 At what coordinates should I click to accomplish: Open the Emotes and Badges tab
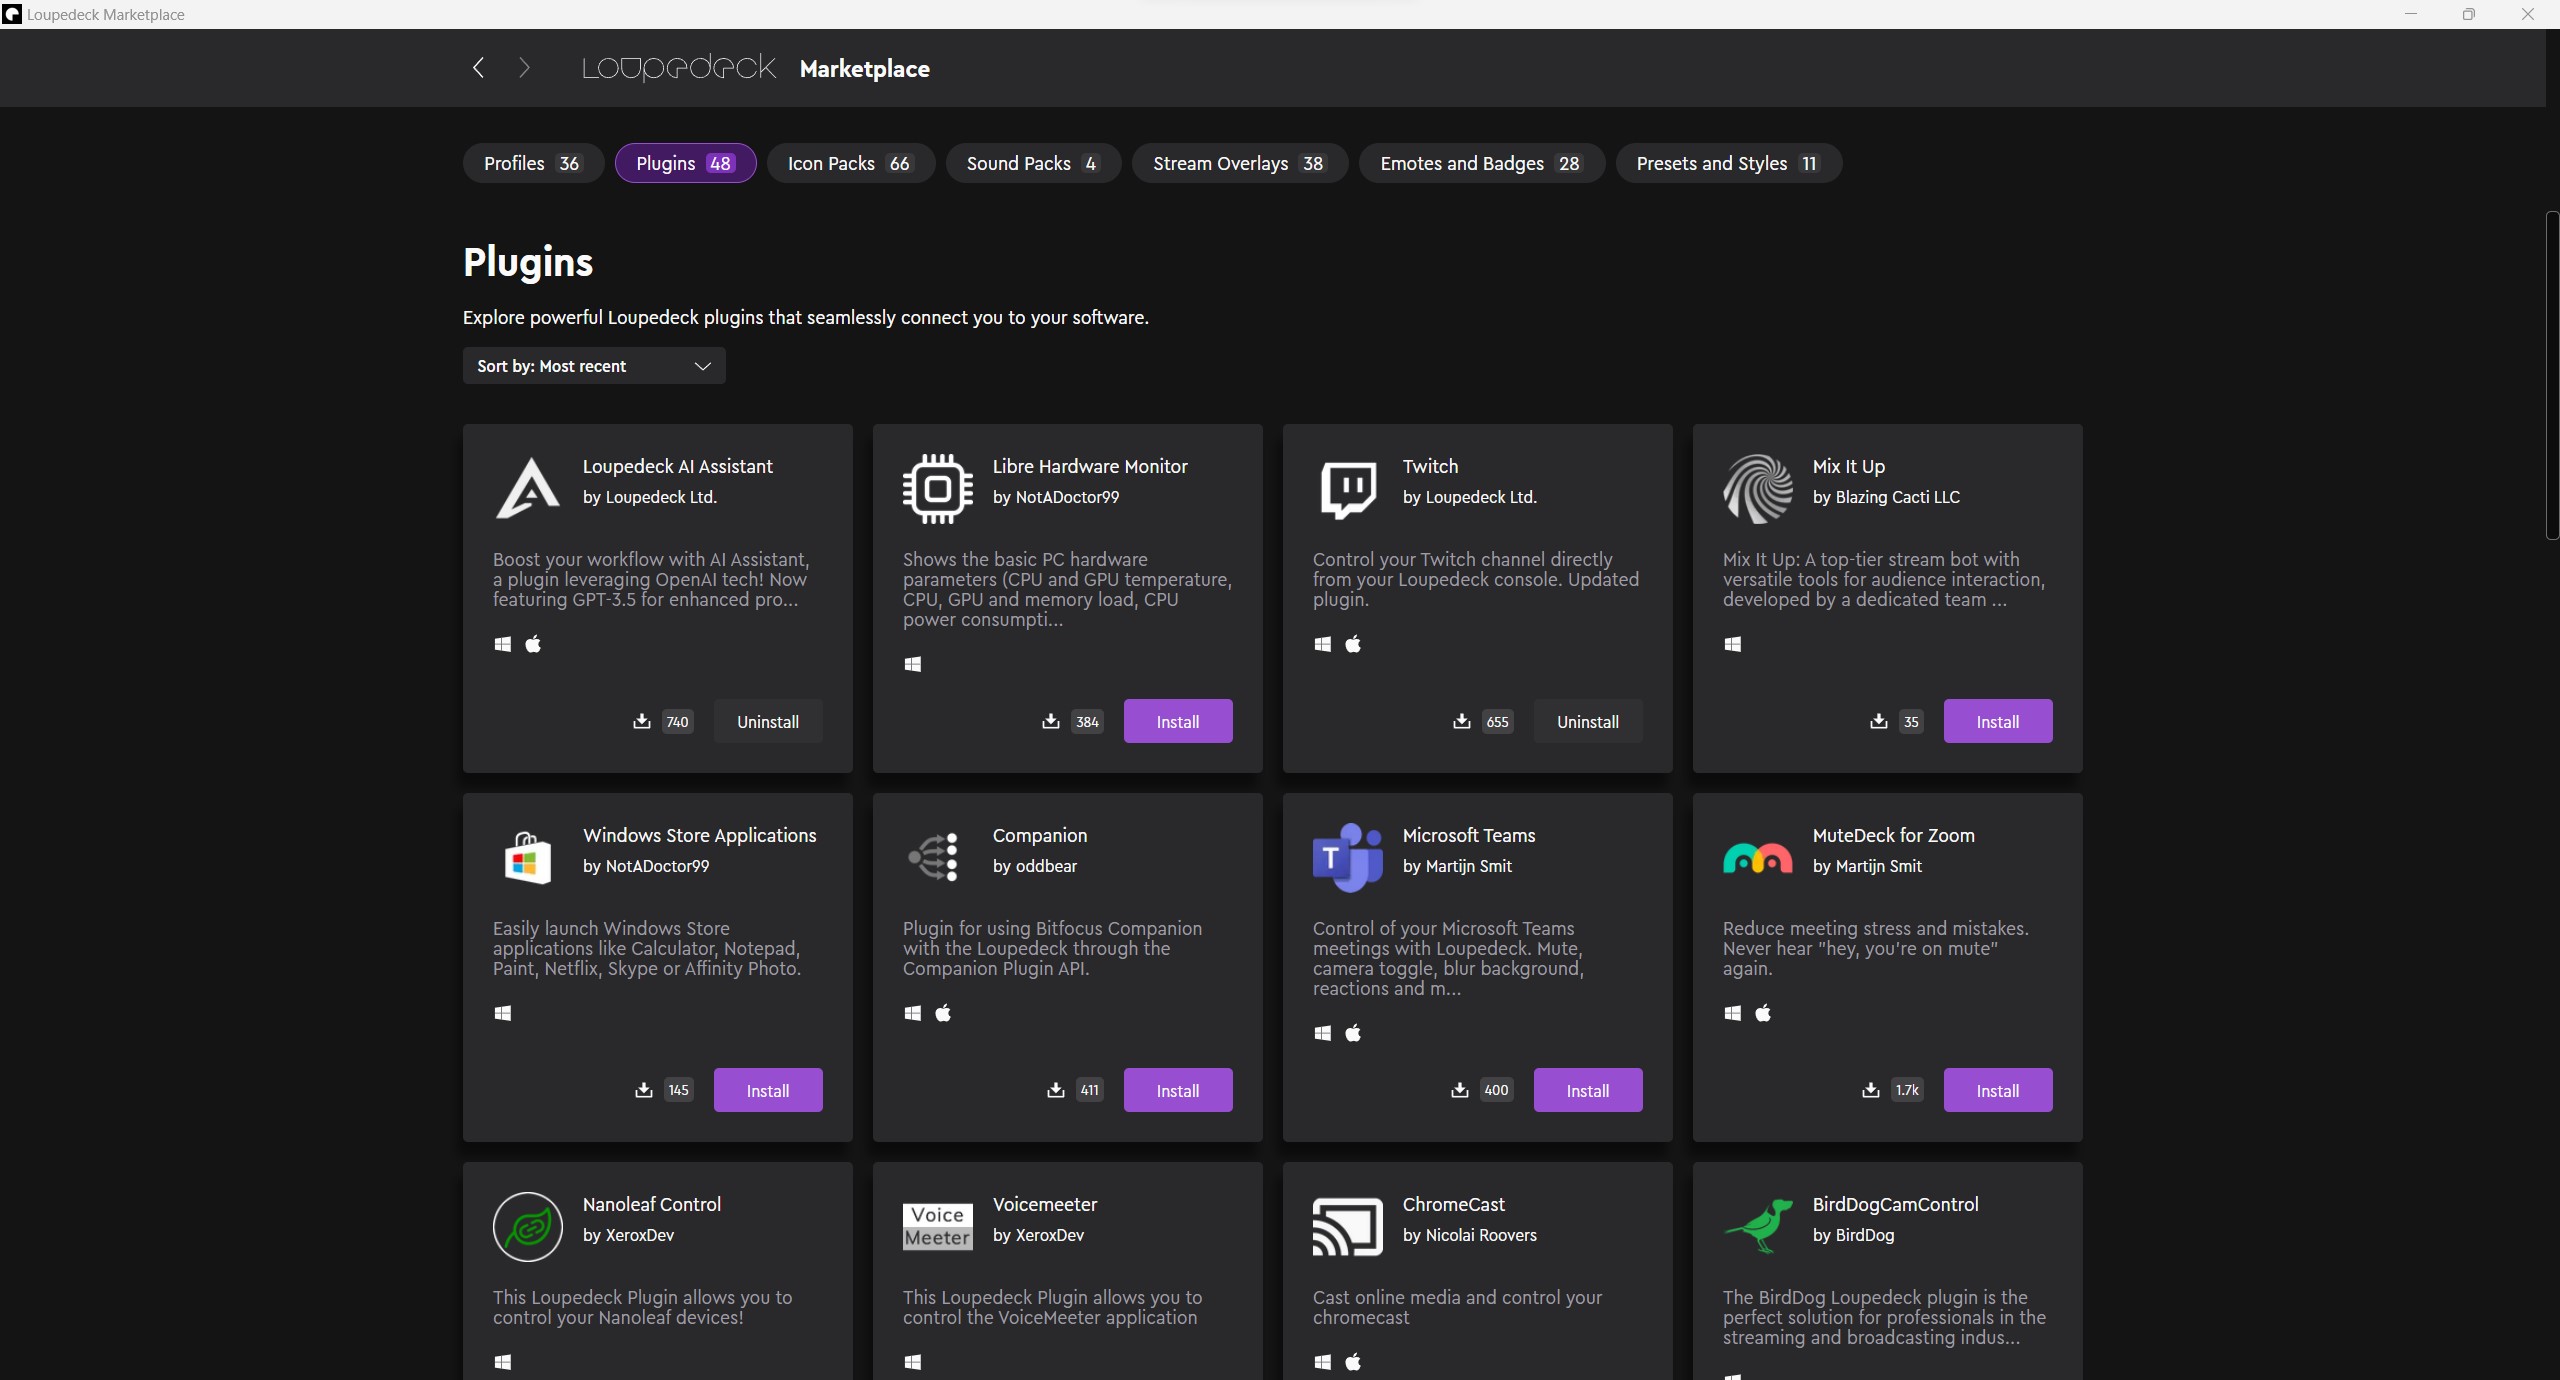1482,163
